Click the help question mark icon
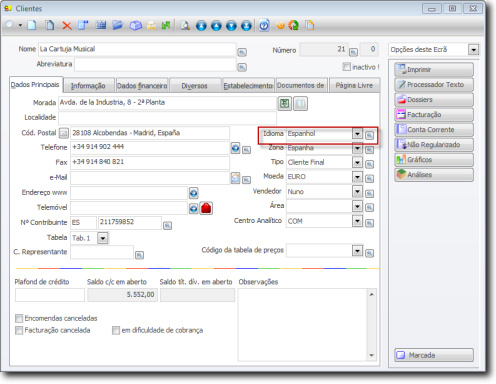 pyautogui.click(x=264, y=25)
